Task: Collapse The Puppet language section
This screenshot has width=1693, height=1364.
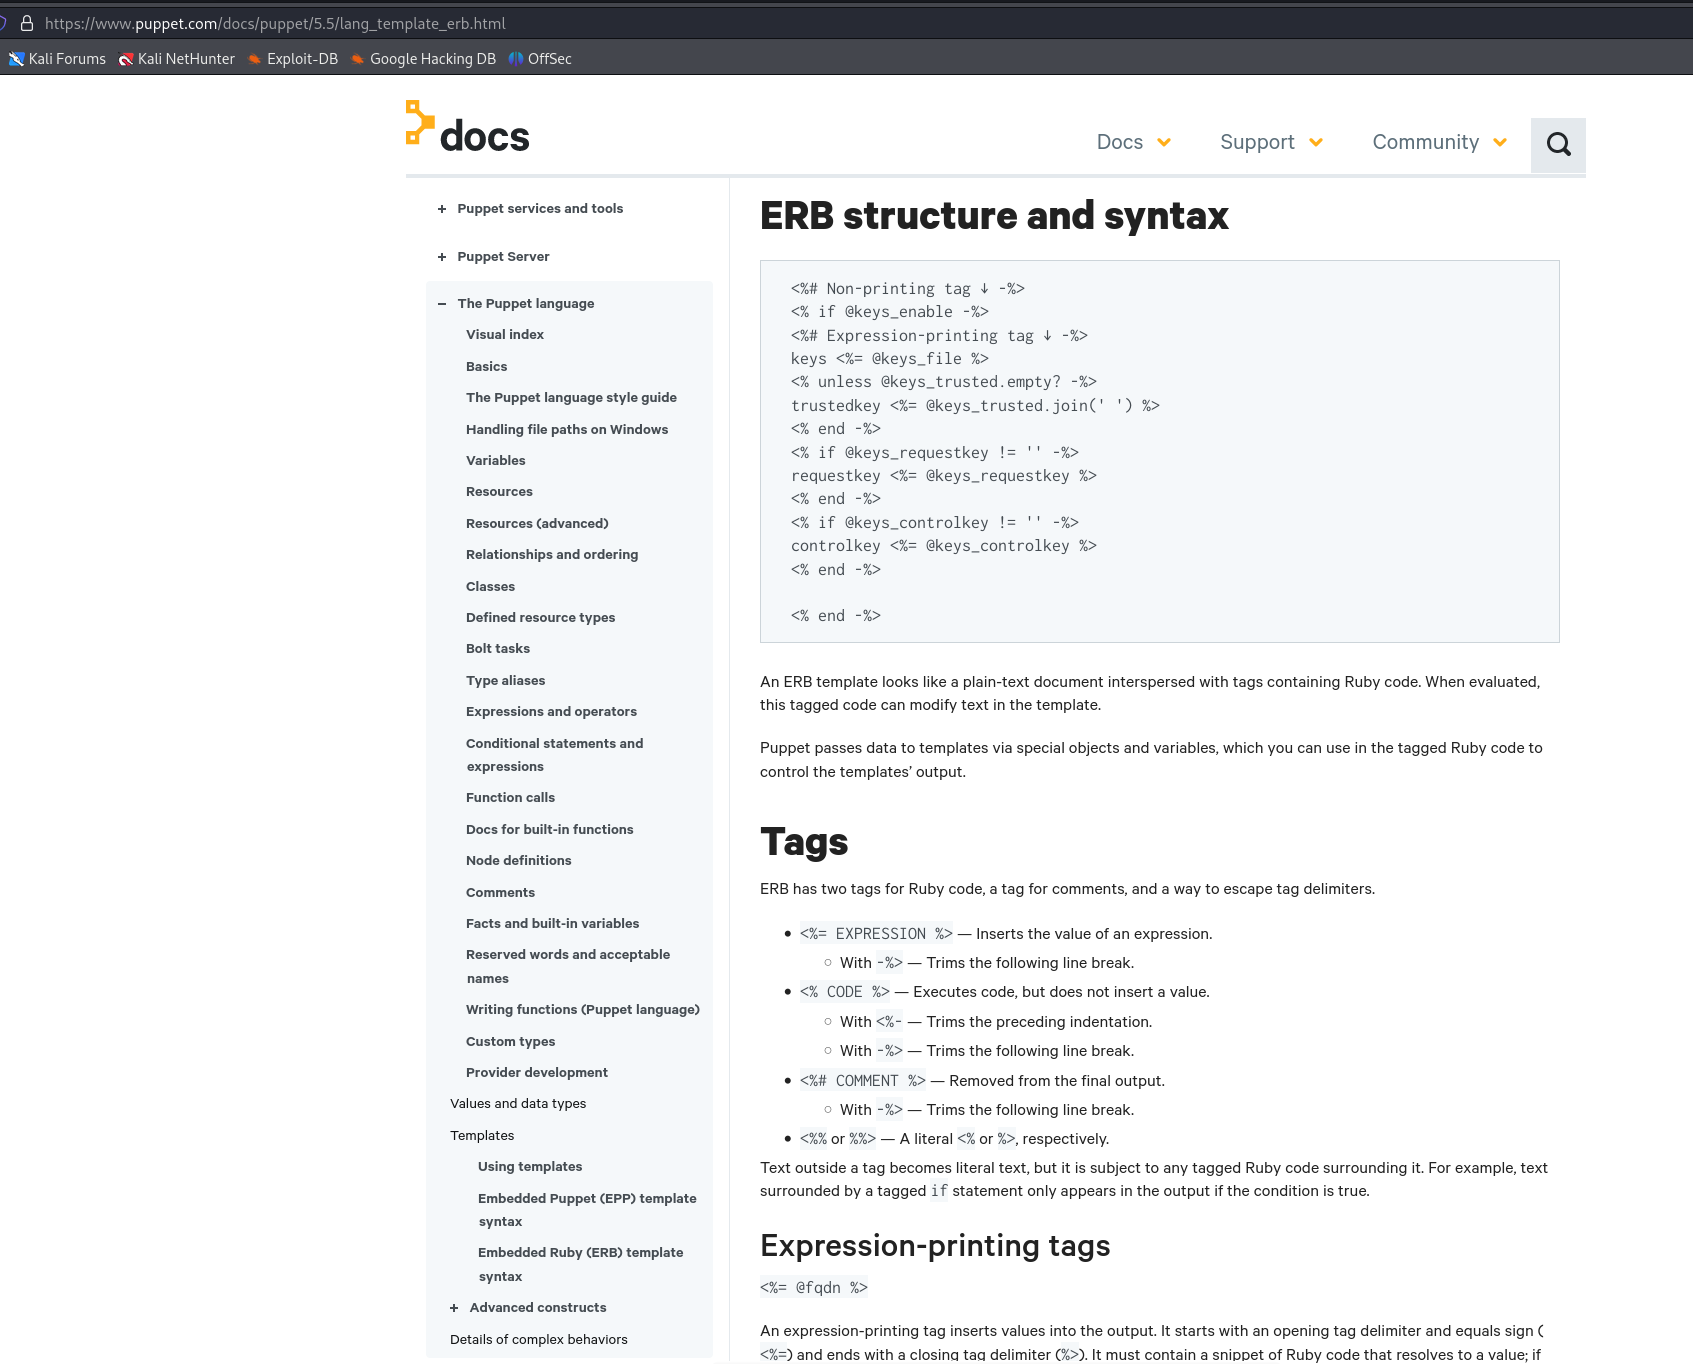Action: pos(441,304)
